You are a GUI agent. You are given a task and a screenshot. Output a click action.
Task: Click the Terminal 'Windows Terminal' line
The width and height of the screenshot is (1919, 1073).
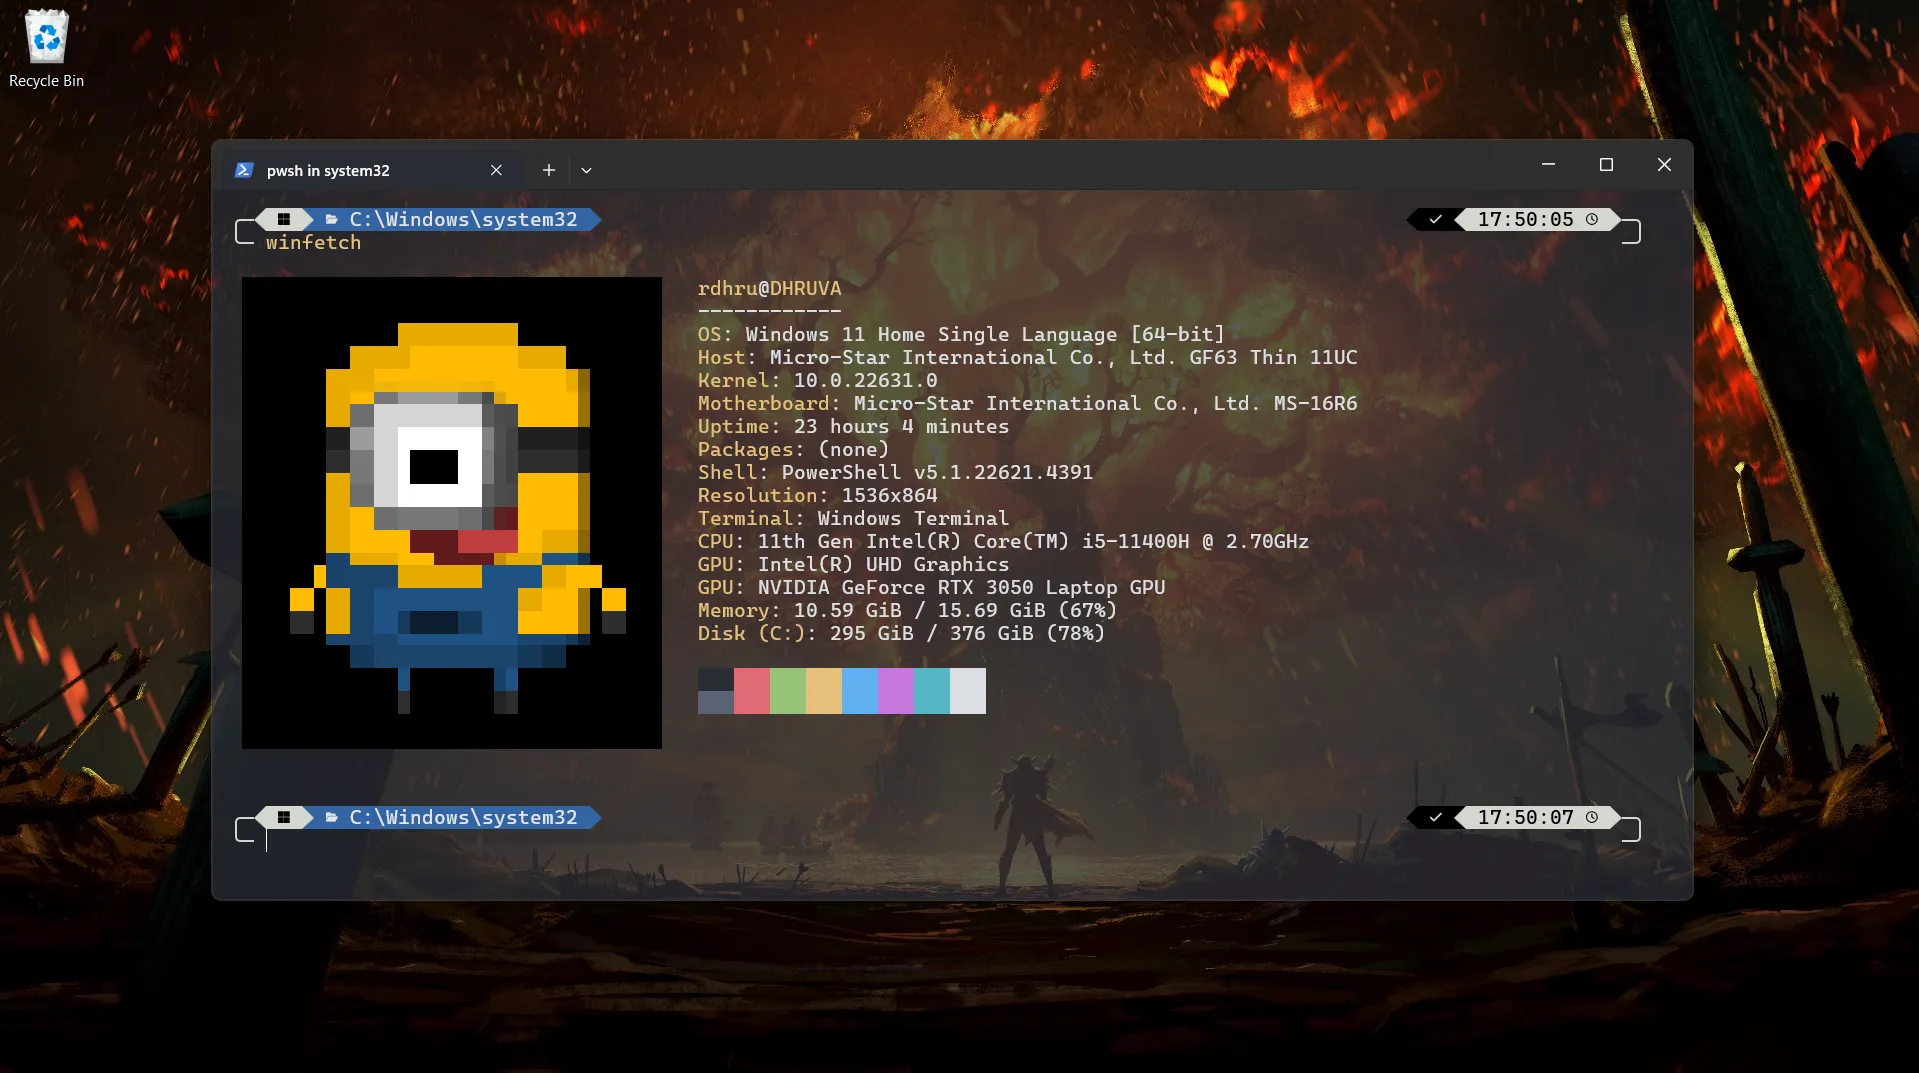pyautogui.click(x=854, y=519)
